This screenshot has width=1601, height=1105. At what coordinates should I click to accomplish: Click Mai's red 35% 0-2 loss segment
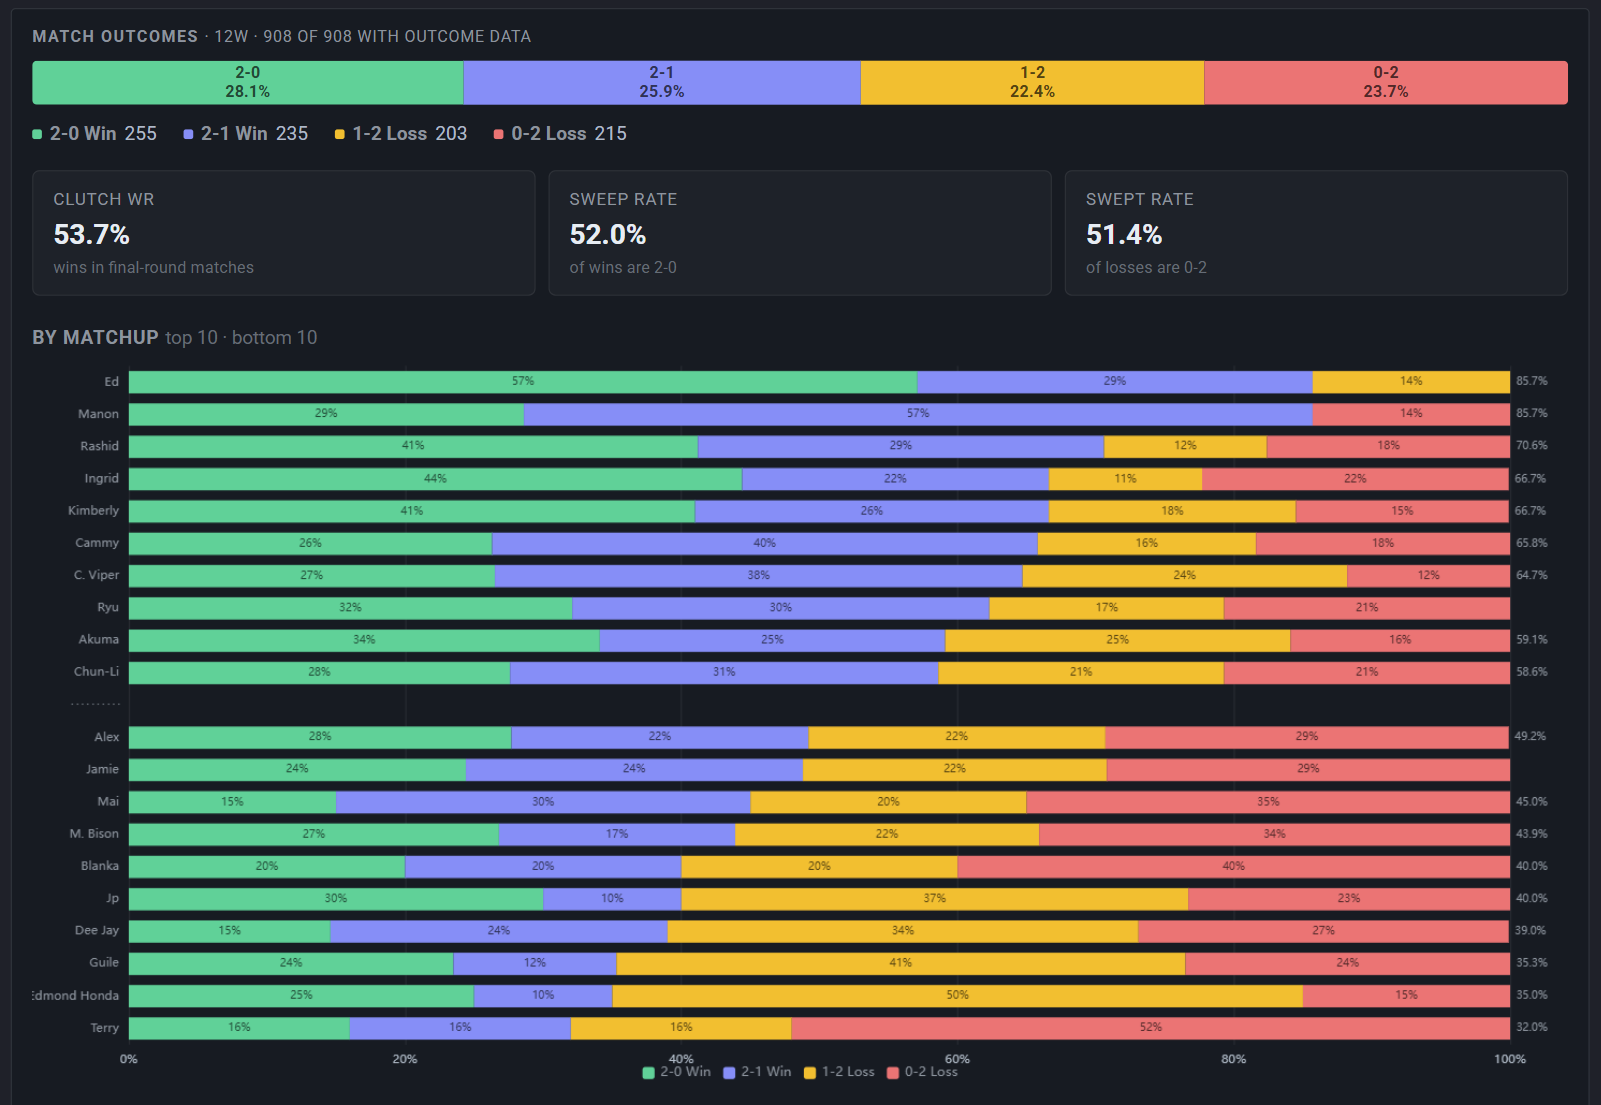(1268, 802)
